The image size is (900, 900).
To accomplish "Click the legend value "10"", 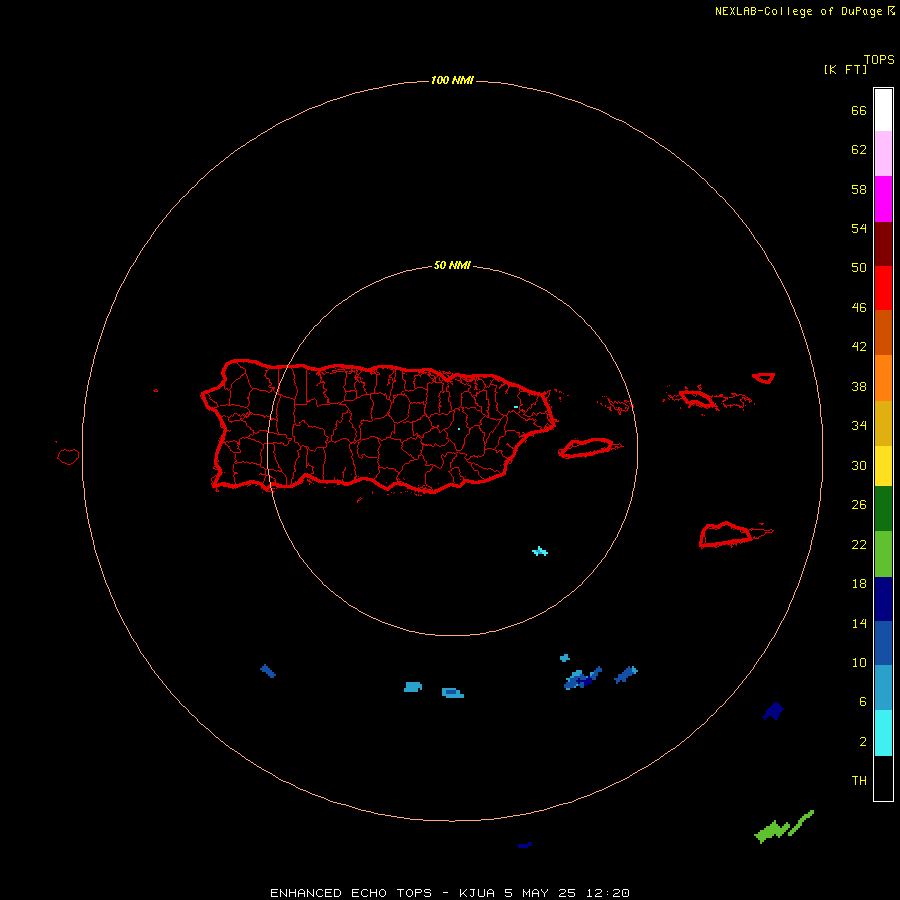I will (x=859, y=662).
